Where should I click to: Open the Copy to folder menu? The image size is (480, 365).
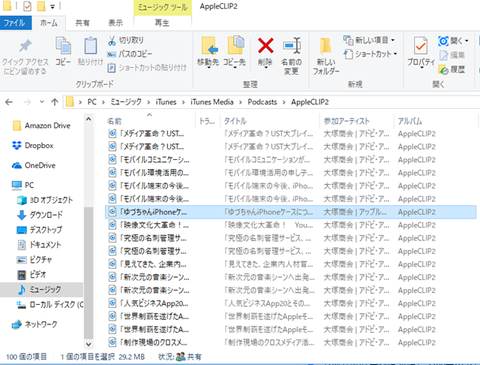tap(235, 52)
